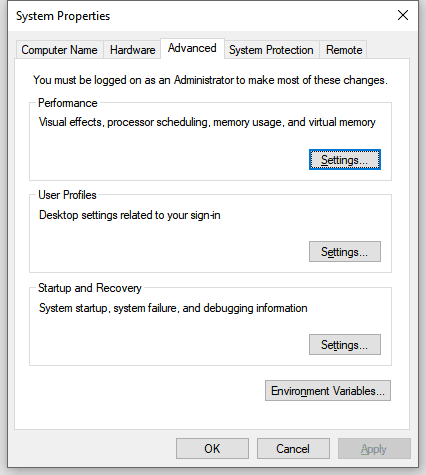Open the Environment Variables dialog
426x475 pixels.
coord(328,391)
